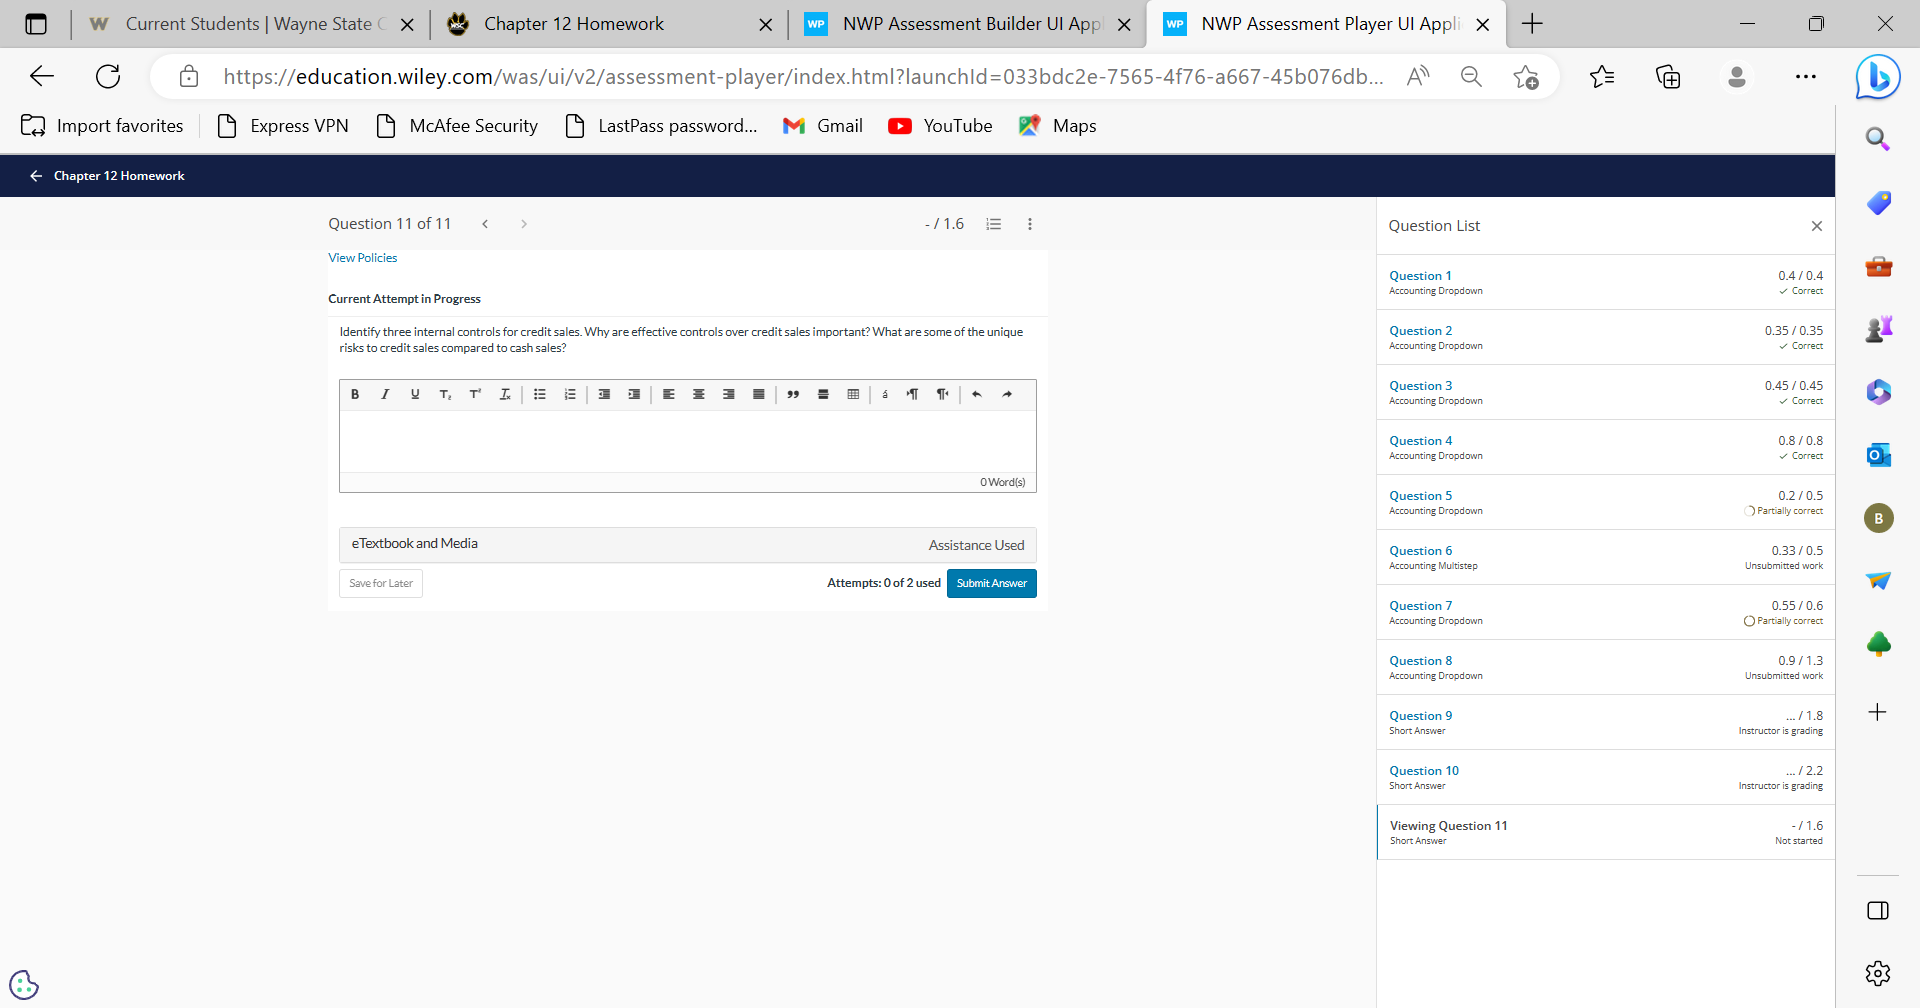The image size is (1920, 1008).
Task: Justify text in editor
Action: 759,394
